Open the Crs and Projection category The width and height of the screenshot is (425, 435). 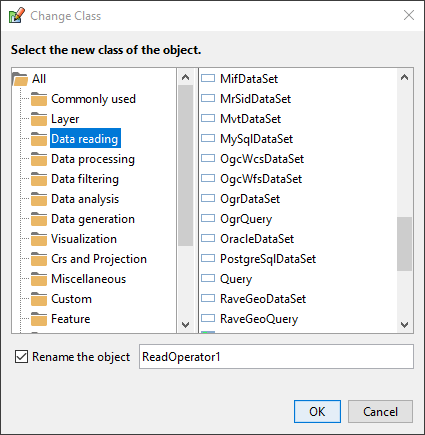pyautogui.click(x=99, y=259)
